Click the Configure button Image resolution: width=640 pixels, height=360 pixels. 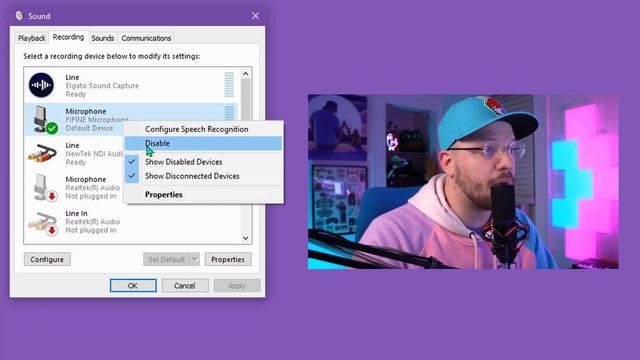47,259
